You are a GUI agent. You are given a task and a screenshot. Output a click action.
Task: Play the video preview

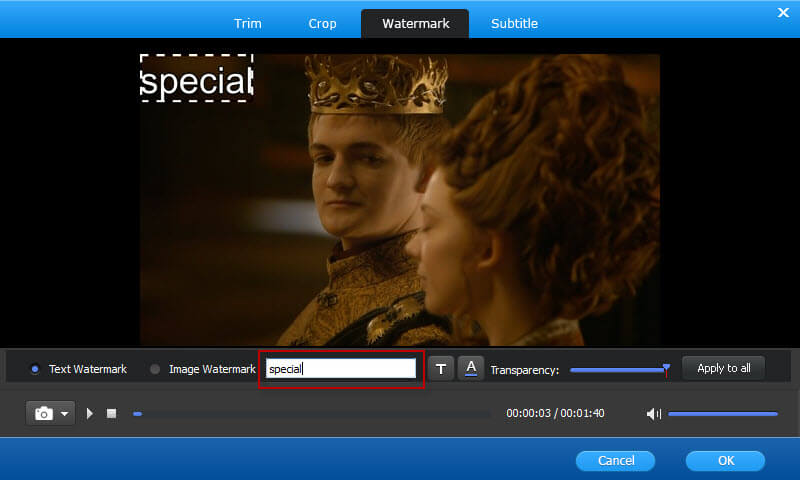(90, 413)
